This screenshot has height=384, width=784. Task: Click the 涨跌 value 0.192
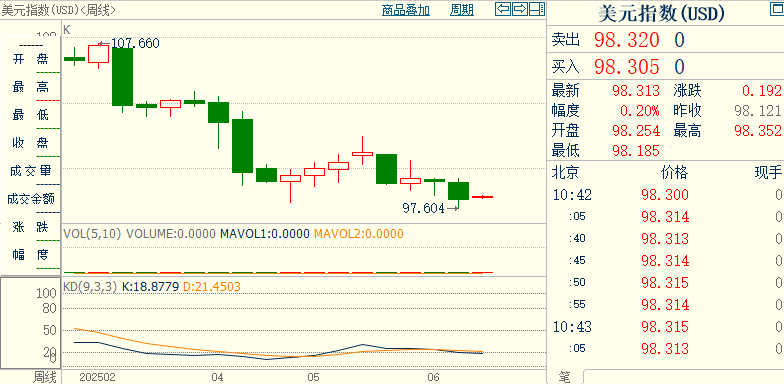click(x=762, y=91)
